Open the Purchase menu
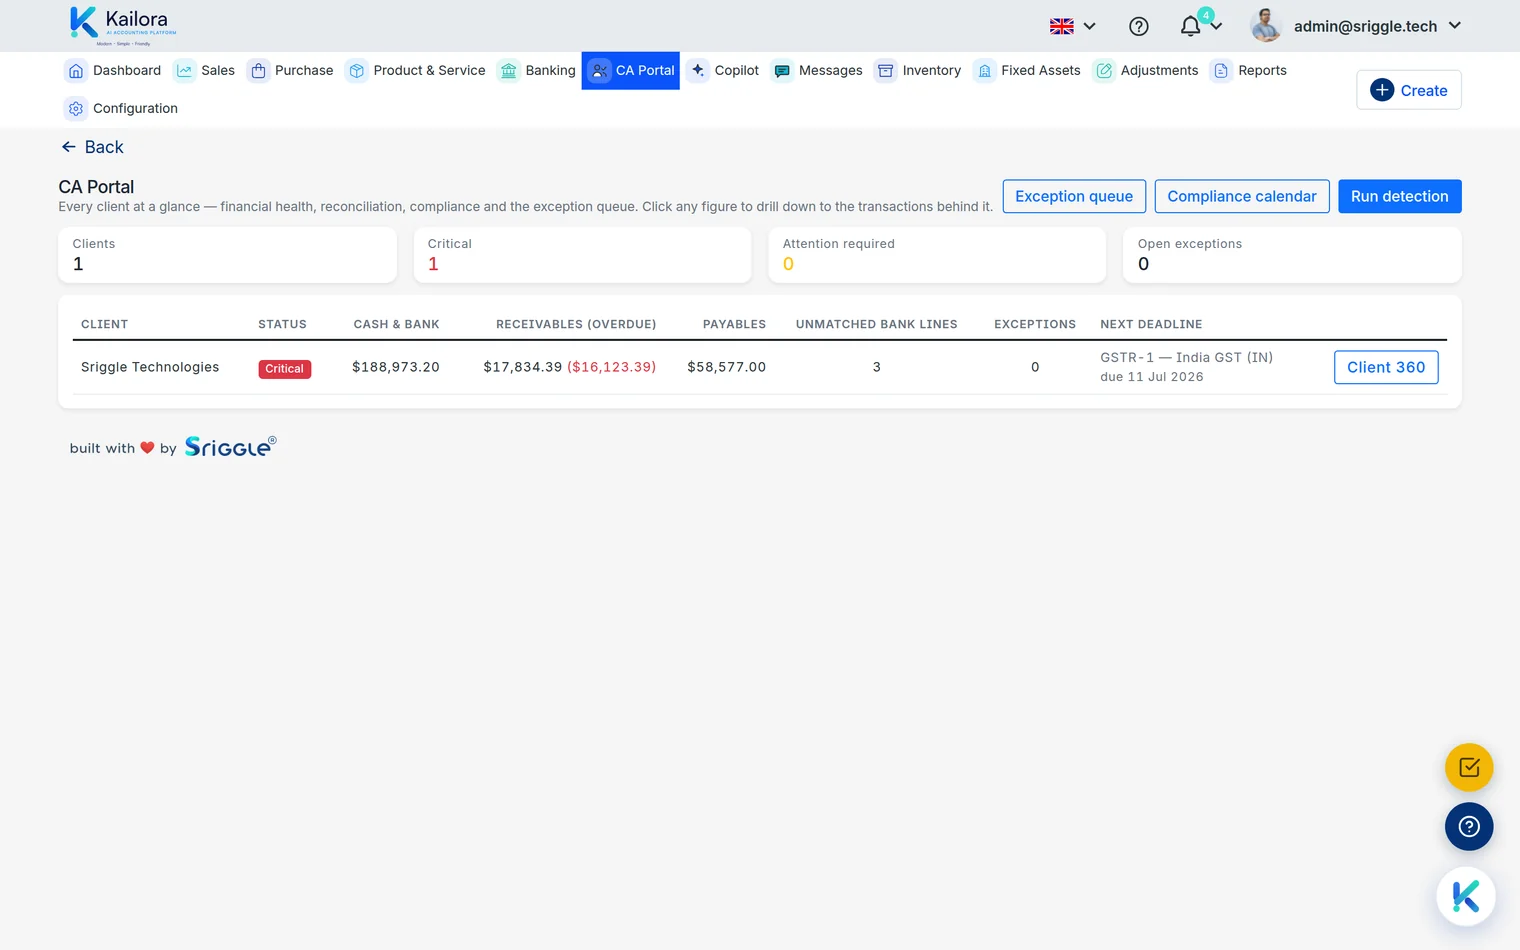The image size is (1520, 950). (291, 71)
